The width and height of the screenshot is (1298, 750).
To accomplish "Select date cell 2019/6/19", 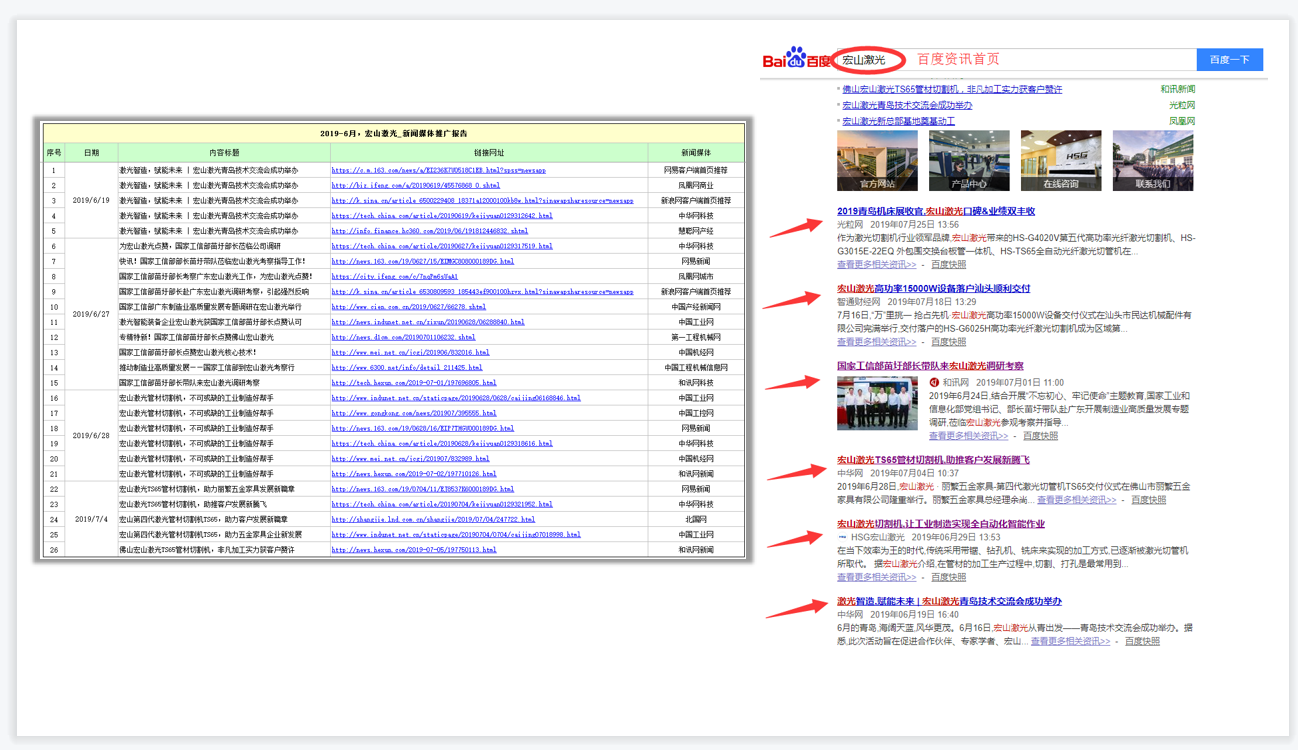I will [92, 200].
